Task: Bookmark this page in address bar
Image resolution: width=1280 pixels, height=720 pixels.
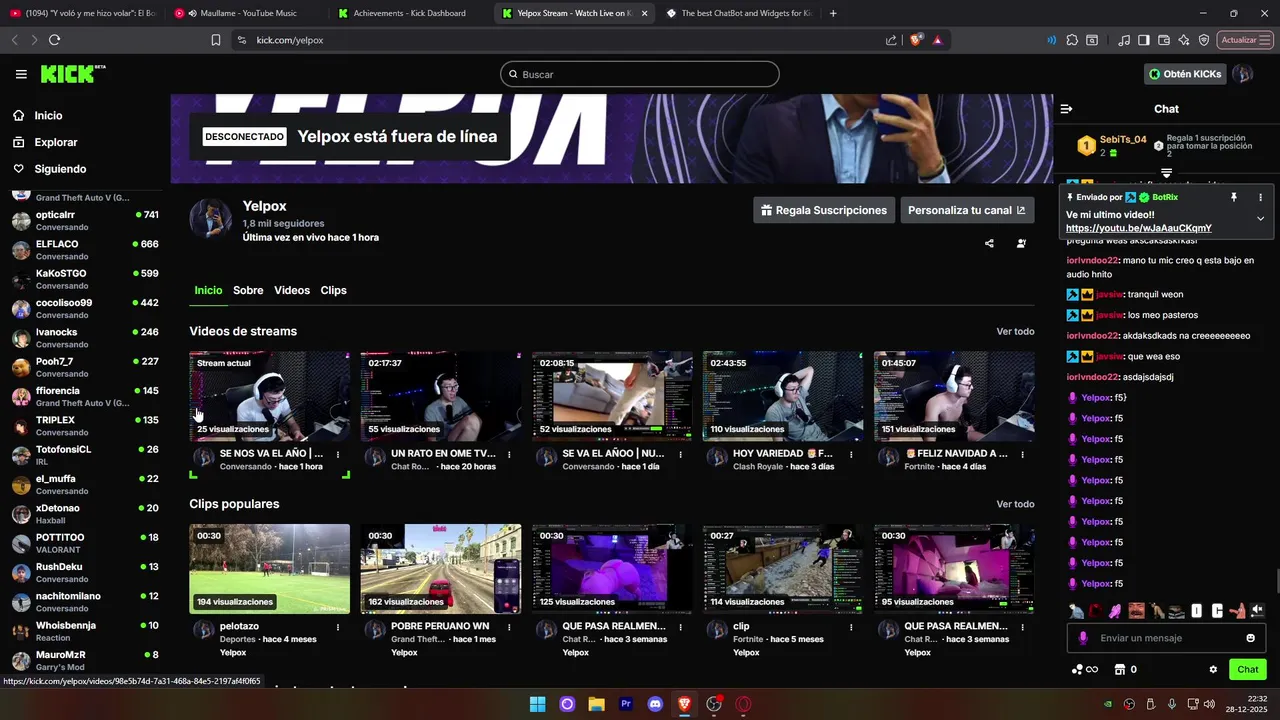Action: click(216, 40)
